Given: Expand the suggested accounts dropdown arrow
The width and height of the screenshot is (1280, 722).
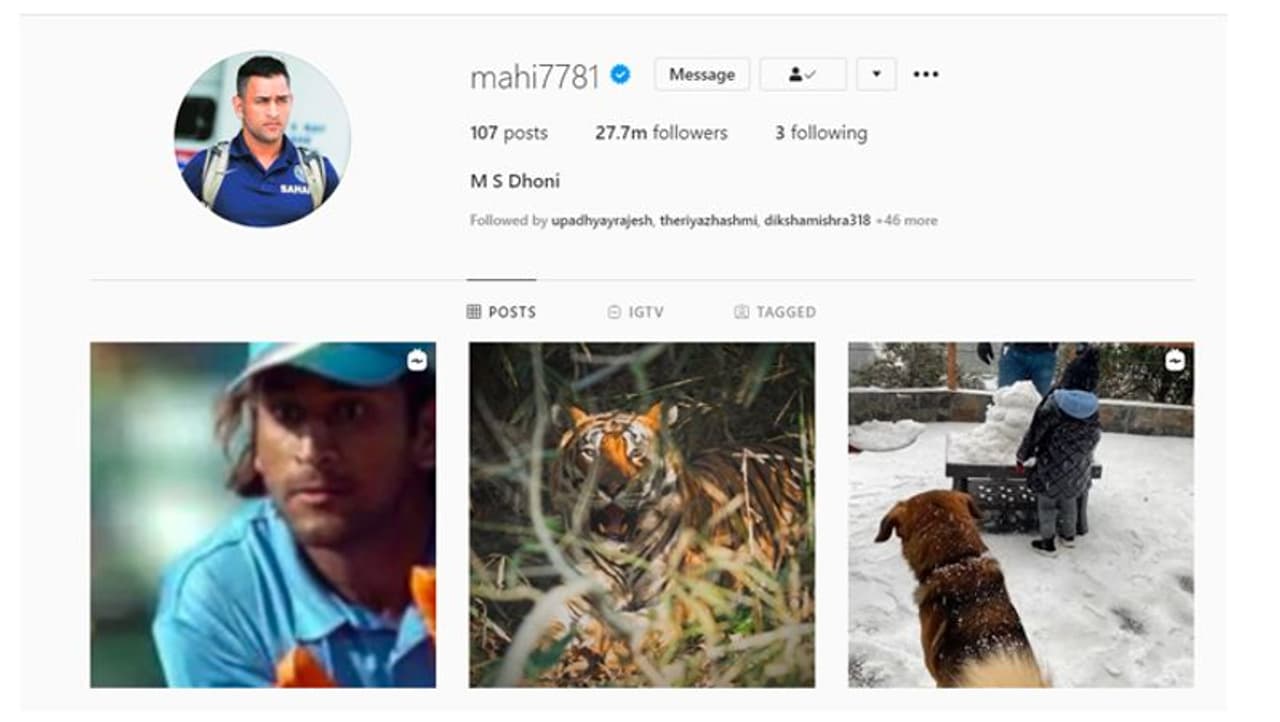Looking at the screenshot, I should click(876, 74).
